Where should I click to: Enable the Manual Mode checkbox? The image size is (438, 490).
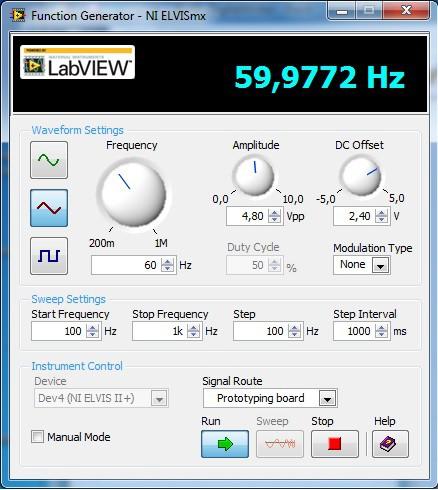(37, 437)
